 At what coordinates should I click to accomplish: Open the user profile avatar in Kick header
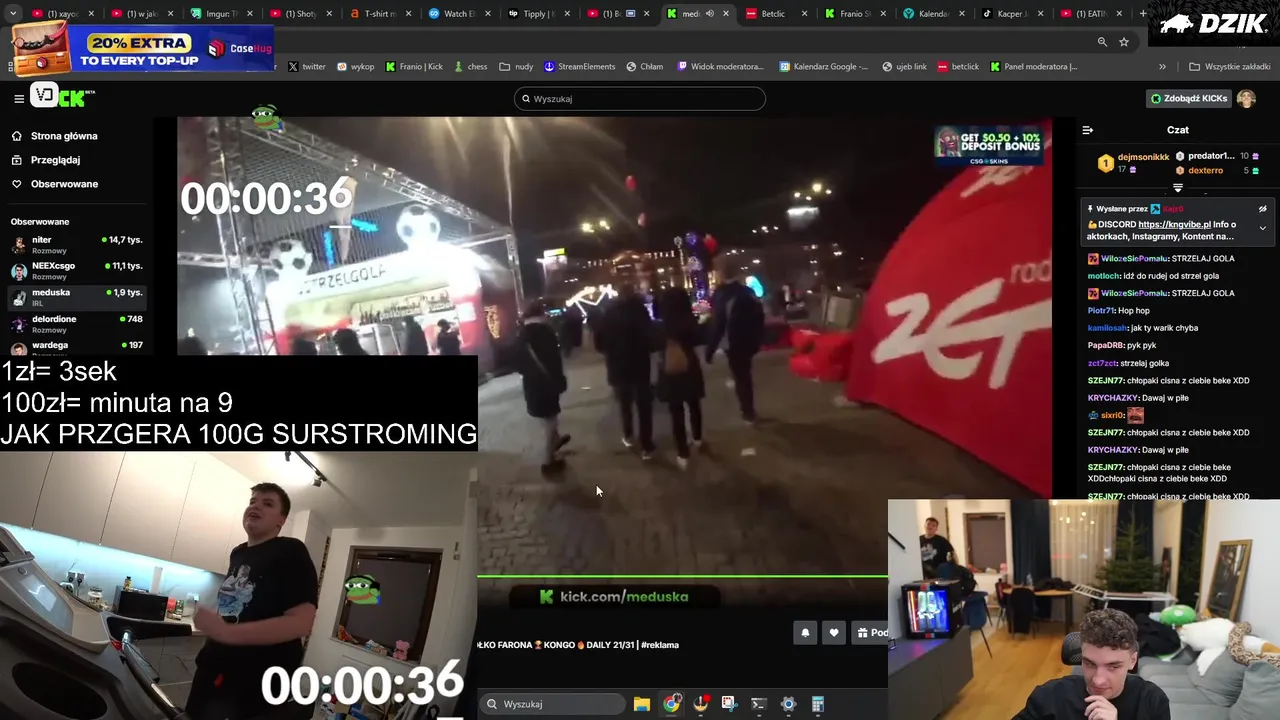click(1246, 98)
